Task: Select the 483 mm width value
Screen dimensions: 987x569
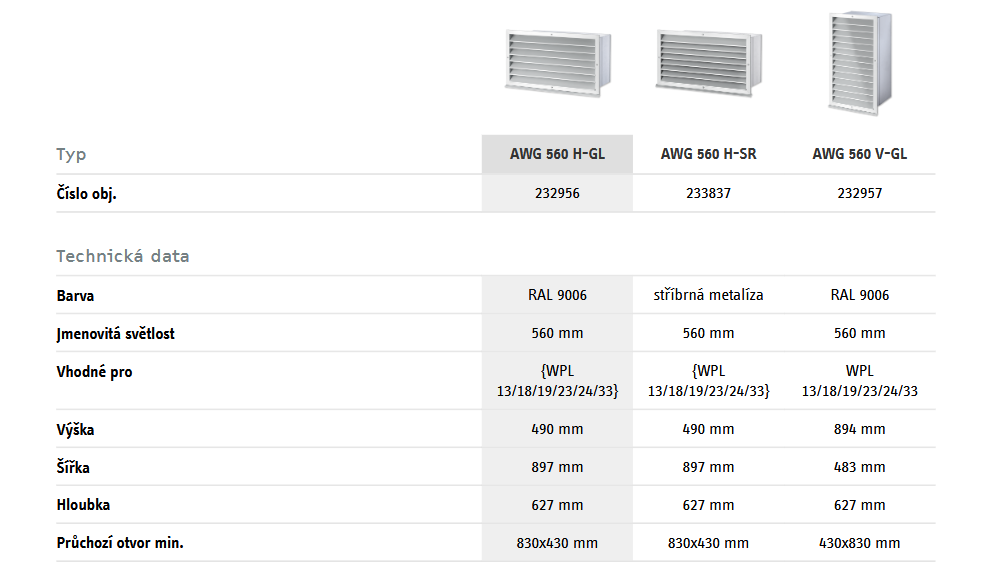Action: (859, 467)
